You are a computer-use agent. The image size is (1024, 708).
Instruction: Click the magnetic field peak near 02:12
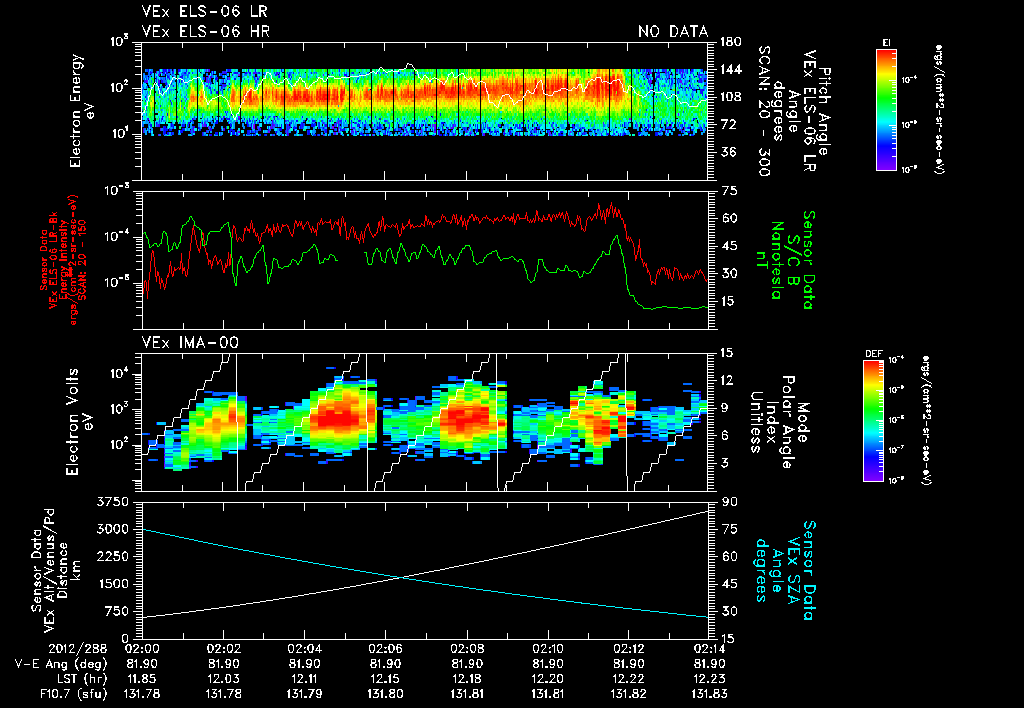[616, 237]
